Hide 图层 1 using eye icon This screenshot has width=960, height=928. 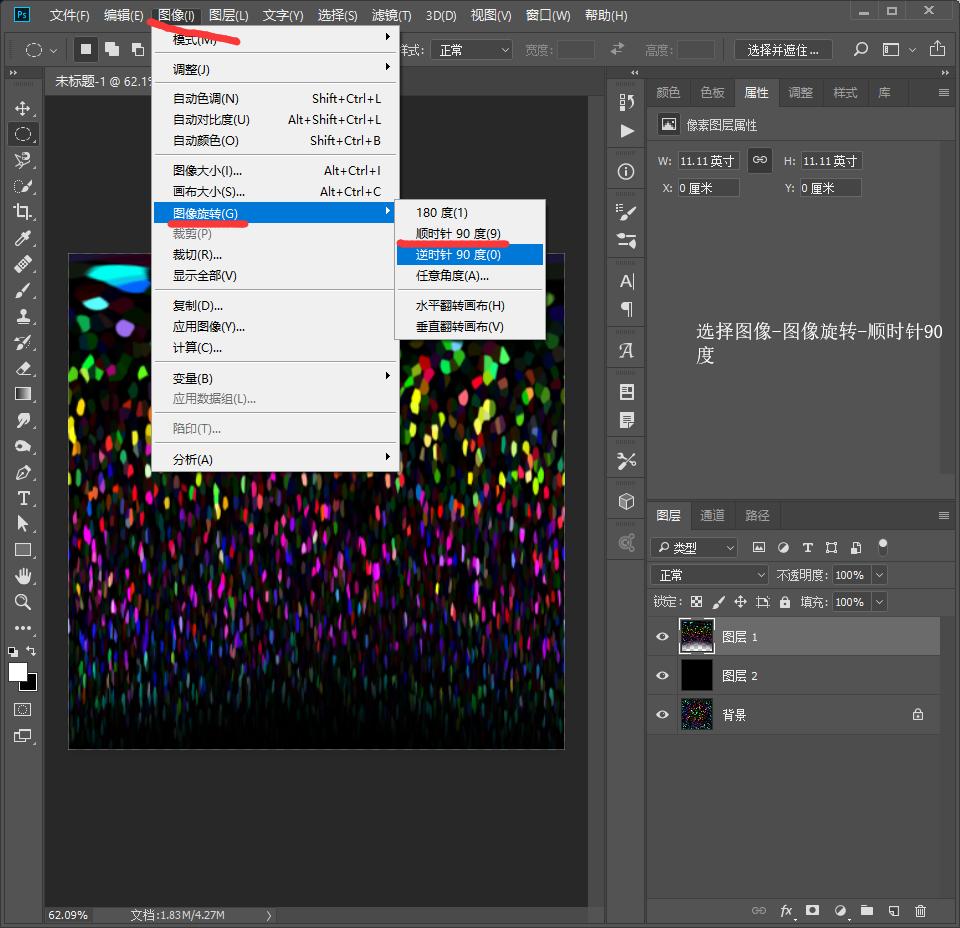point(662,637)
